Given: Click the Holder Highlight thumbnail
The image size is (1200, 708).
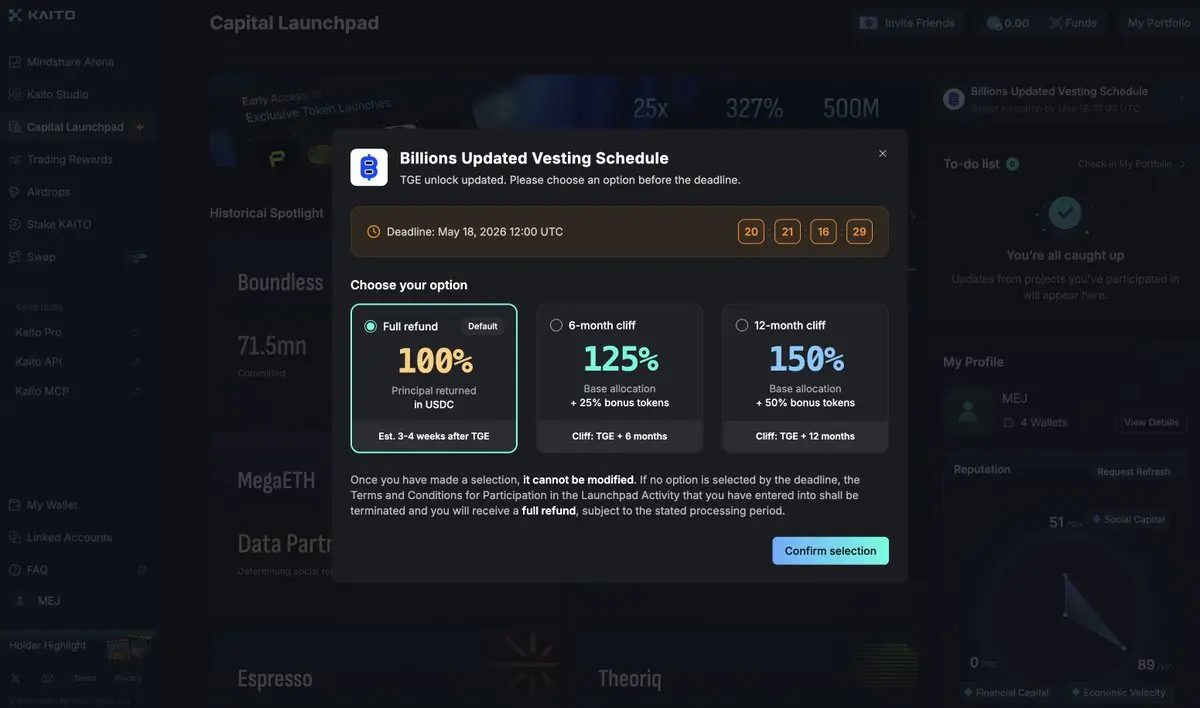Looking at the screenshot, I should (130, 648).
